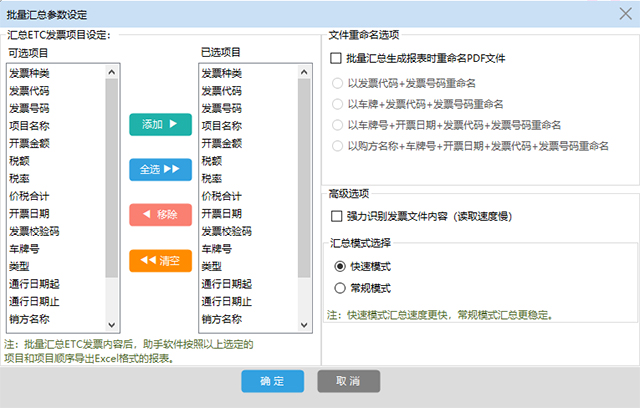Choose 以车牌+发票代码+发票号码重命名 option
Image resolution: width=640 pixels, height=408 pixels.
[x=338, y=103]
